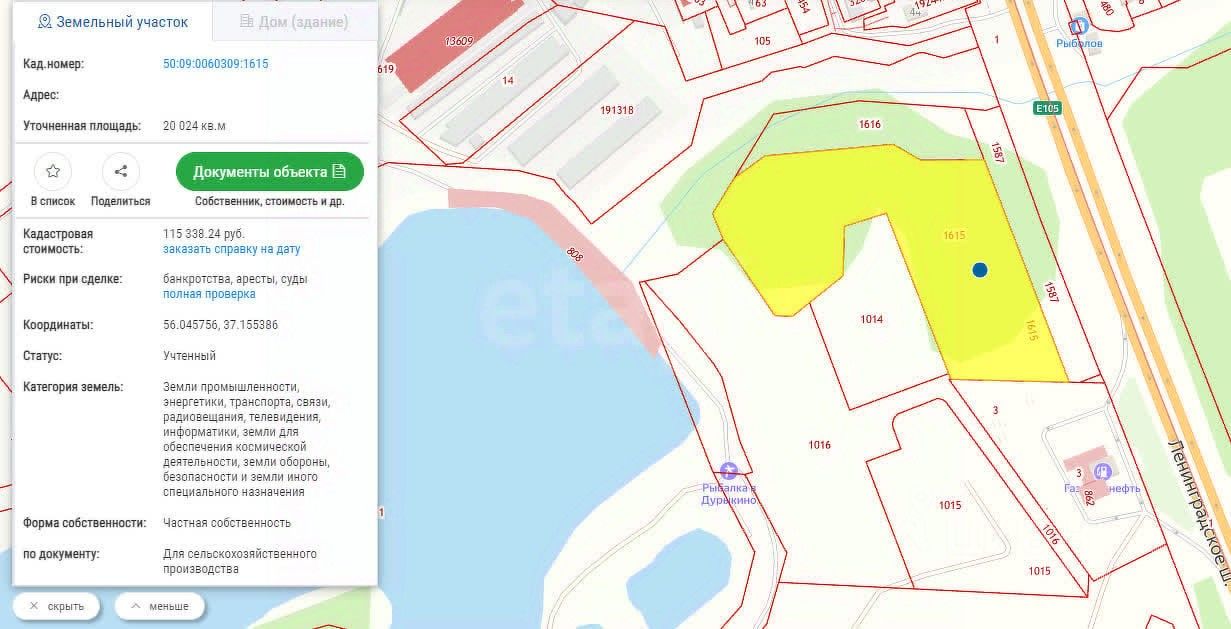Click the Газпромнефть fuel station pin
Viewport: 1231px width, 629px height.
pos(1103,471)
